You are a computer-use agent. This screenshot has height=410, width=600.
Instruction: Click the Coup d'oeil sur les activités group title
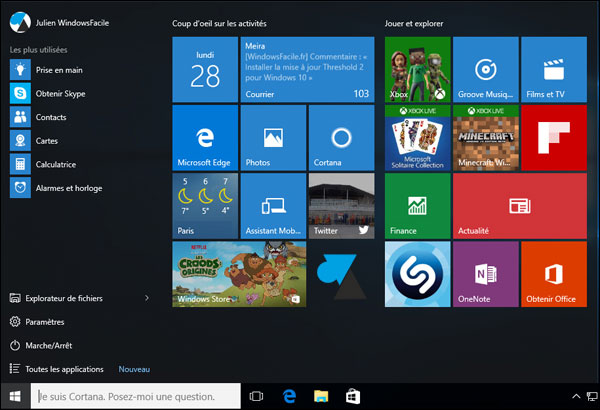pyautogui.click(x=219, y=23)
